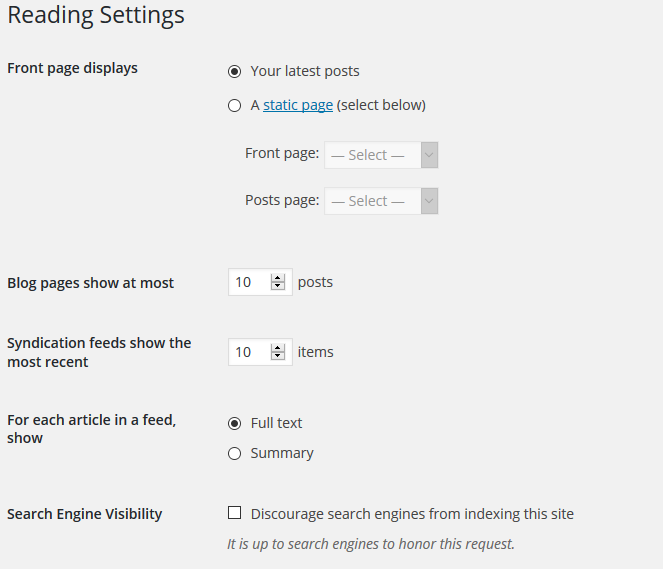Open the Posts page select dropdown
Viewport: 663px width, 569px height.
click(x=381, y=201)
